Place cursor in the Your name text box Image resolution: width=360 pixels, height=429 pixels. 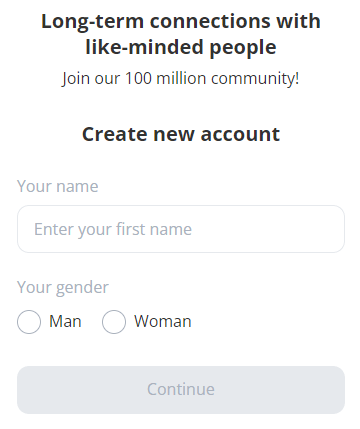(181, 229)
